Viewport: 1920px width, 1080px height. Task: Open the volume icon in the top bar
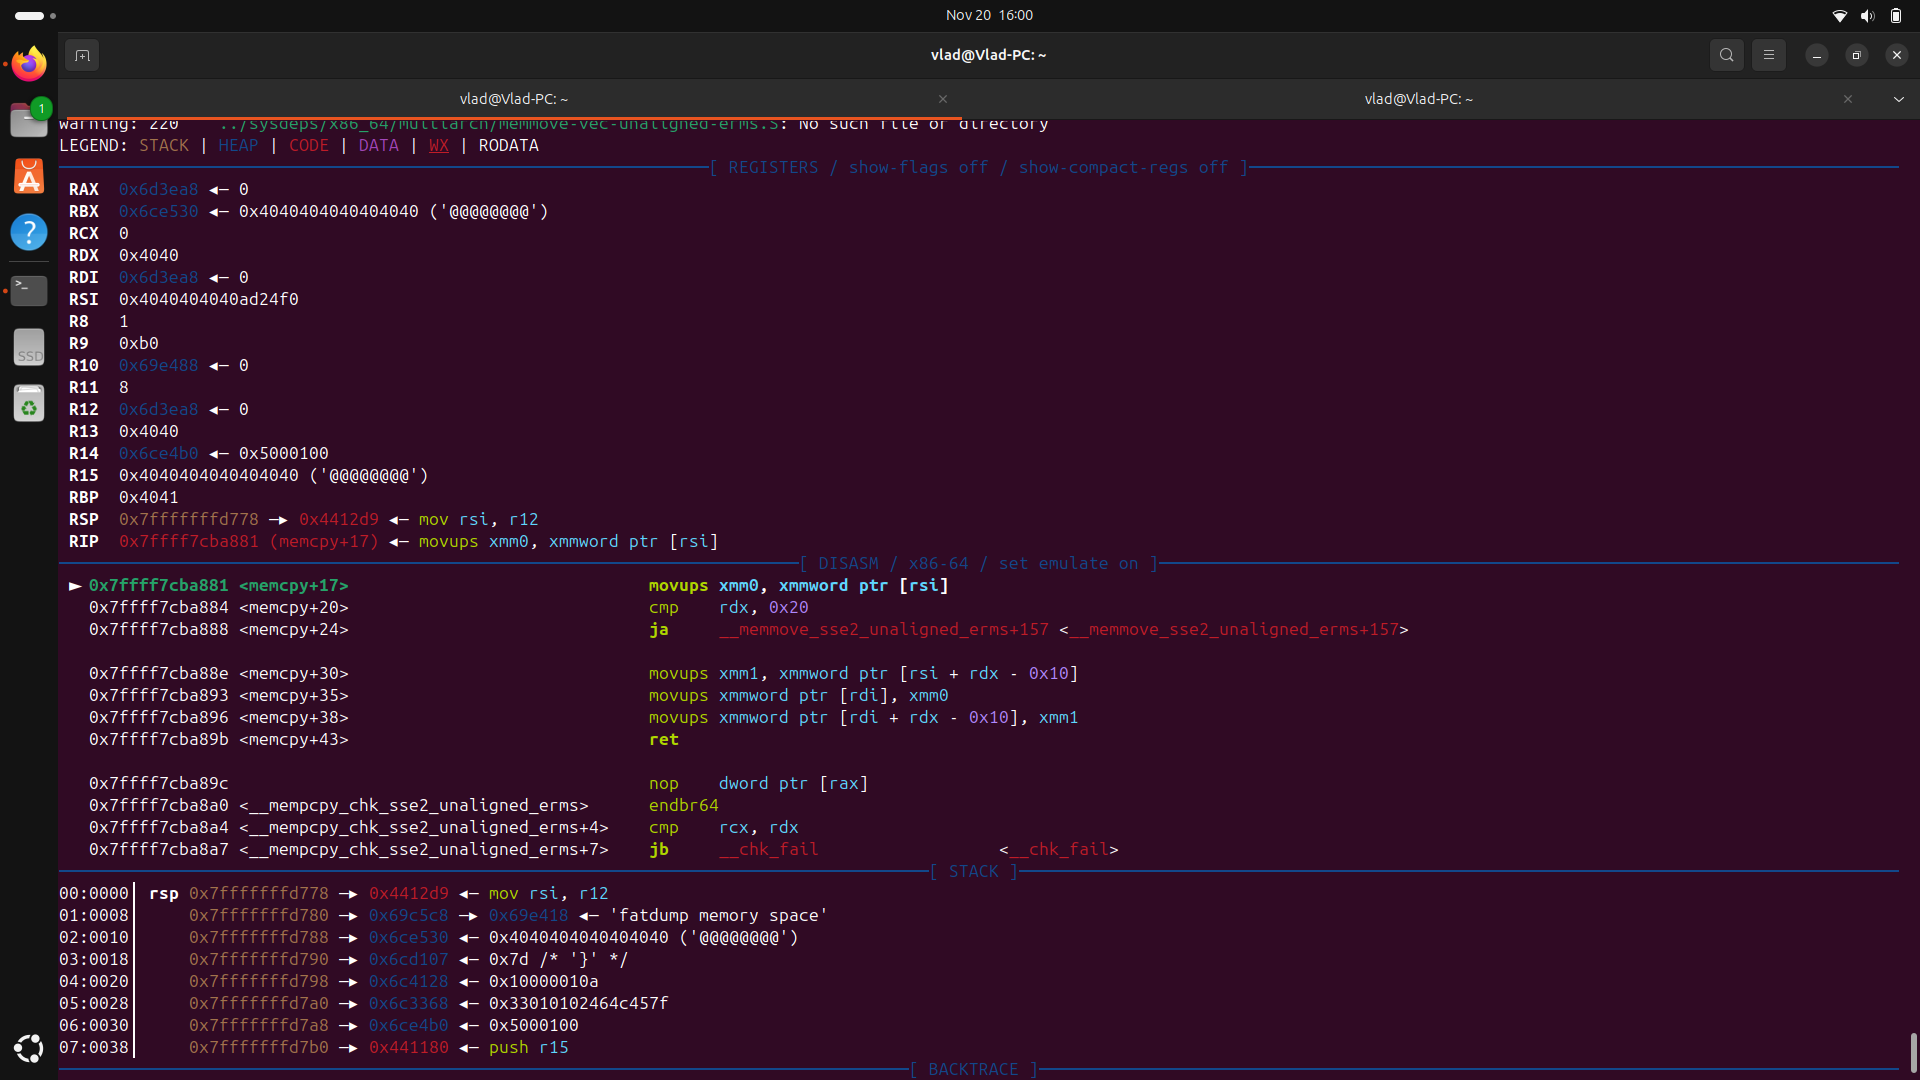(1867, 15)
